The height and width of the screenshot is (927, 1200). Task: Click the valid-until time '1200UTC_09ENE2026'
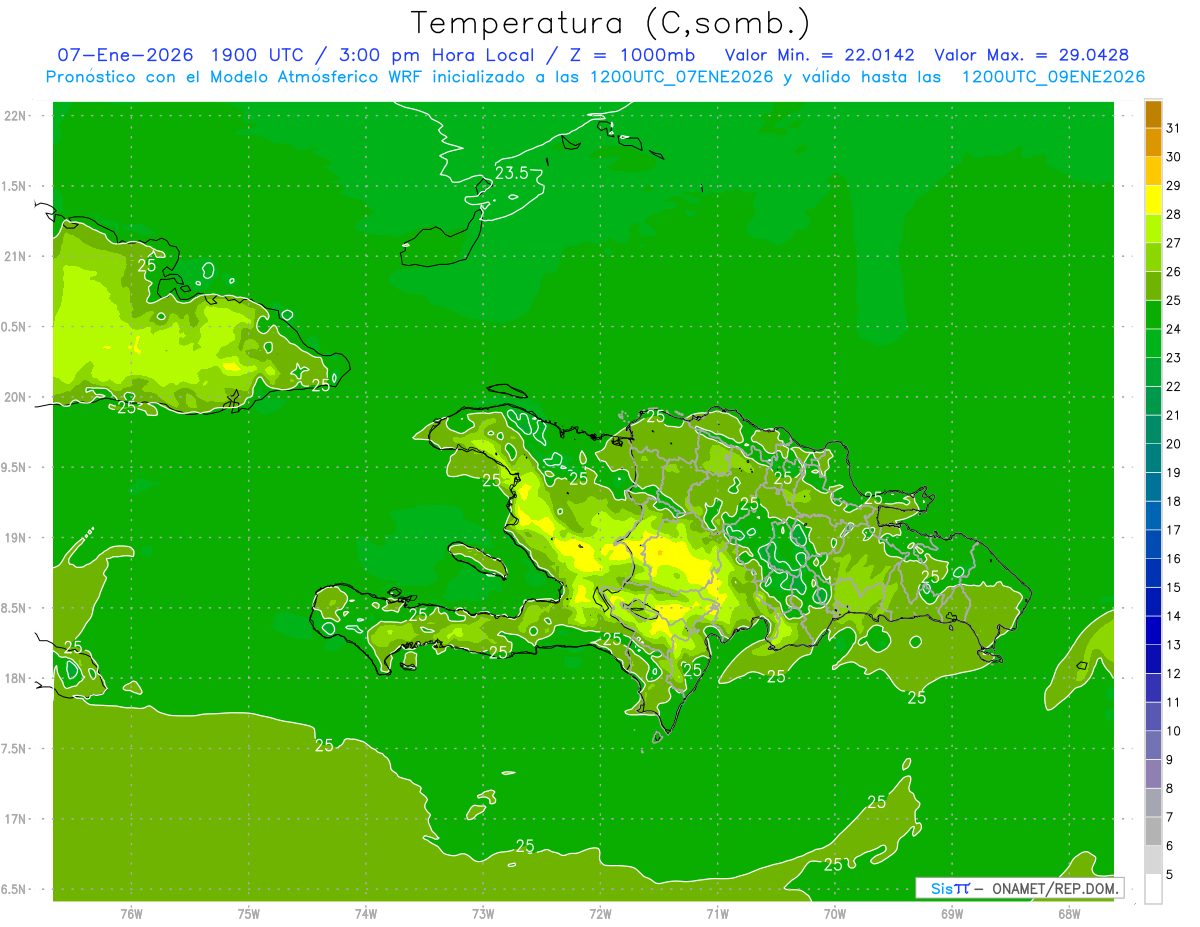click(x=1053, y=77)
